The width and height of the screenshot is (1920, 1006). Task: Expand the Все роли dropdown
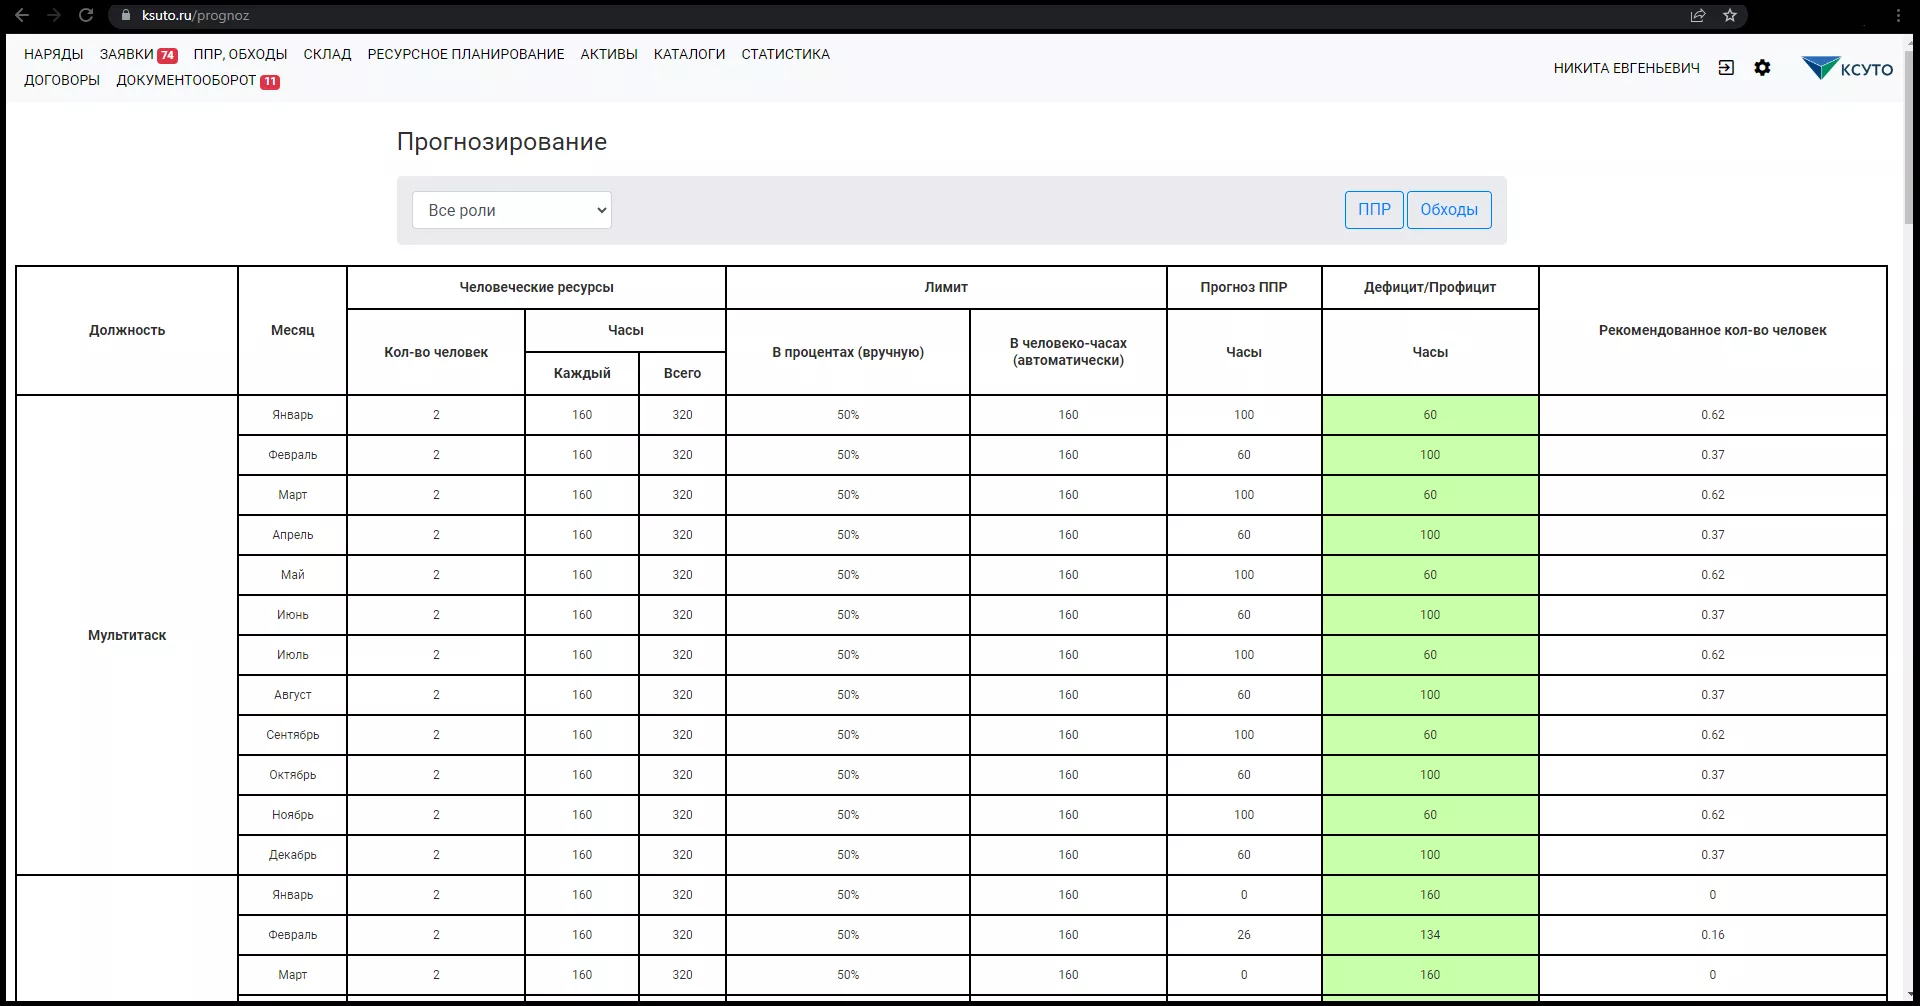click(512, 210)
